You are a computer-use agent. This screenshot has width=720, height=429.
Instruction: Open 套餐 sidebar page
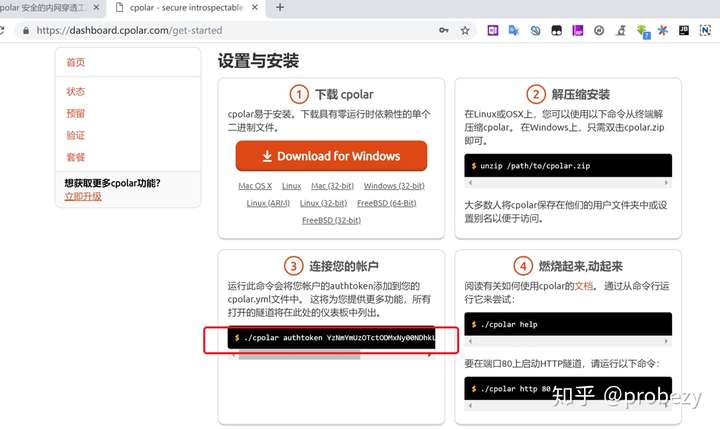pos(75,157)
